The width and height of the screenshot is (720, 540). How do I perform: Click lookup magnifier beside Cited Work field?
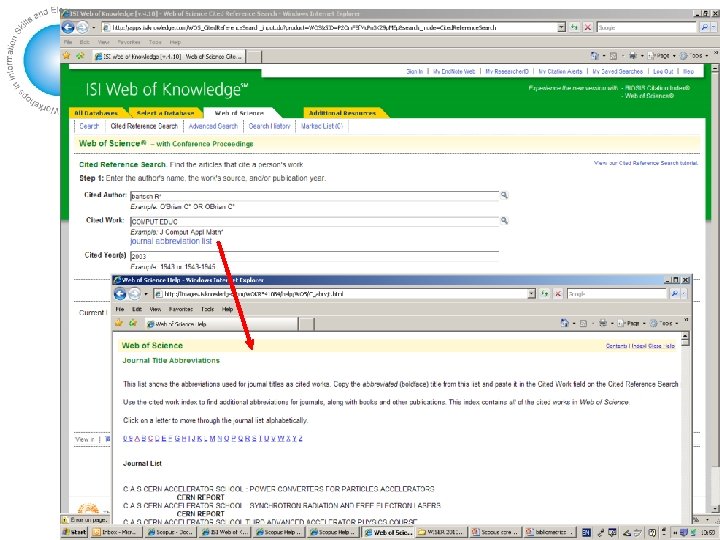[504, 221]
